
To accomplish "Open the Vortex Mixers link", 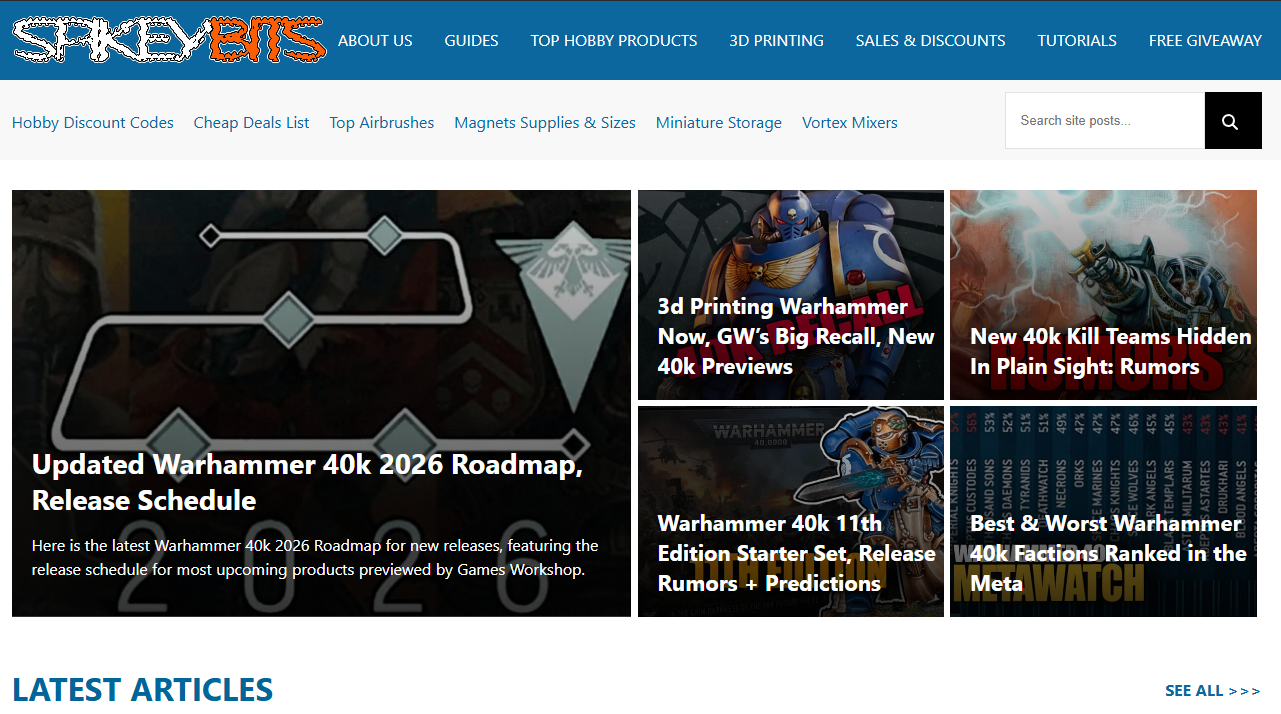I will click(x=849, y=123).
